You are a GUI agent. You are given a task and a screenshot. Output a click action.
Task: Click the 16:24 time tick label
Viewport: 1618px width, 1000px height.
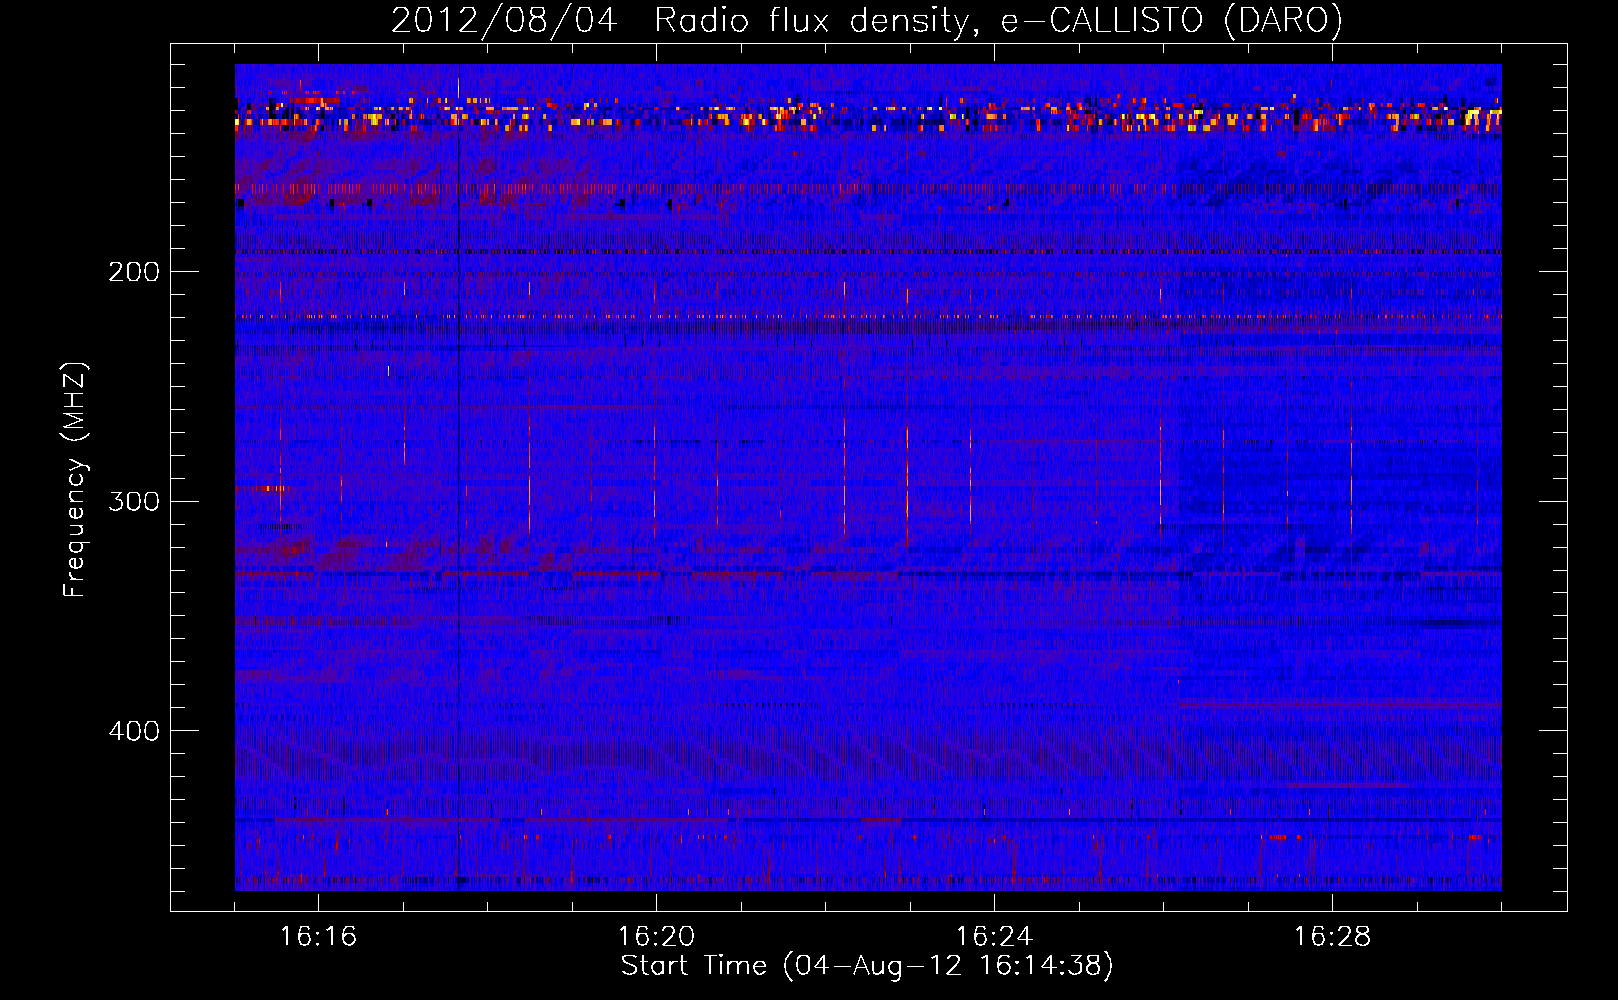pyautogui.click(x=994, y=937)
